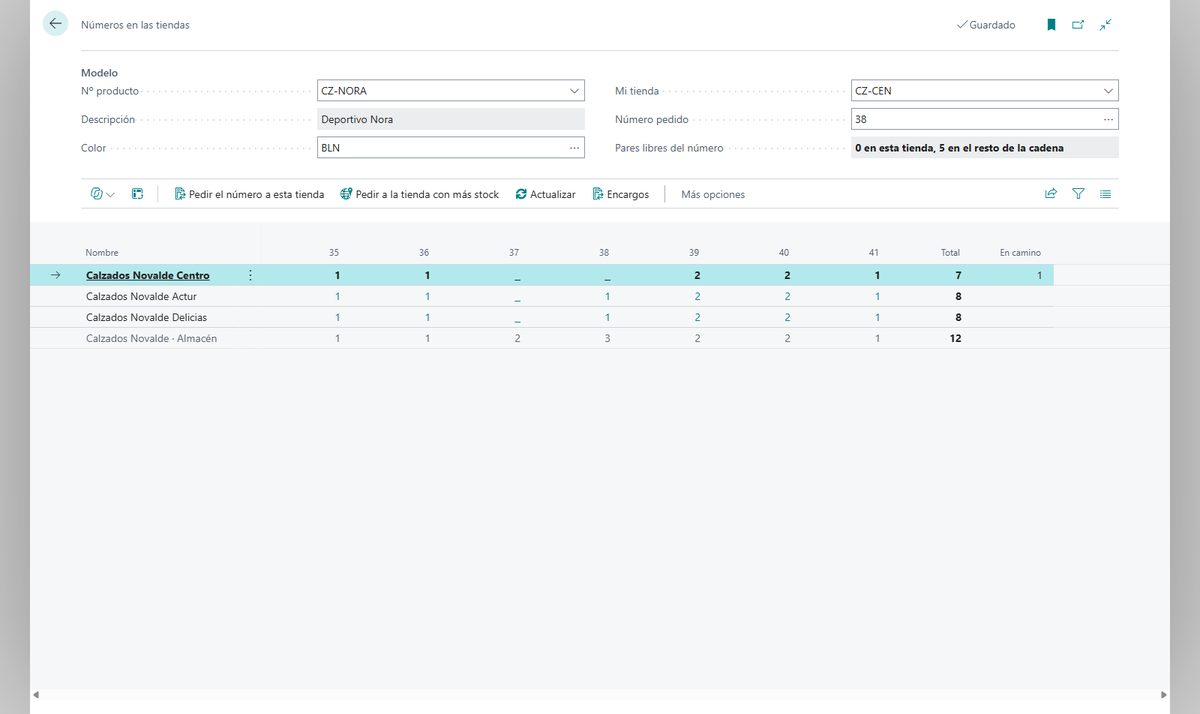Expand the Nº producto dropdown
Screen dimensions: 1200x714
pos(575,91)
